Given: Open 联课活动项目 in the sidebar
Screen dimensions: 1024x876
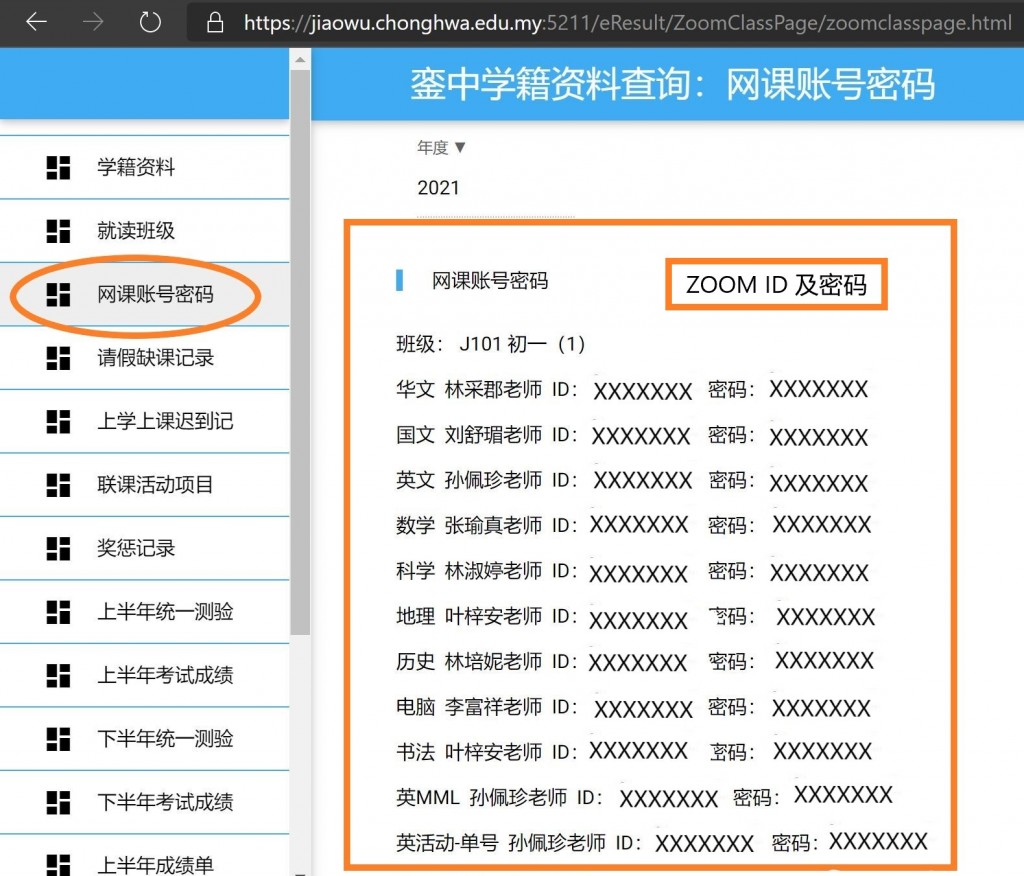Looking at the screenshot, I should coord(144,485).
